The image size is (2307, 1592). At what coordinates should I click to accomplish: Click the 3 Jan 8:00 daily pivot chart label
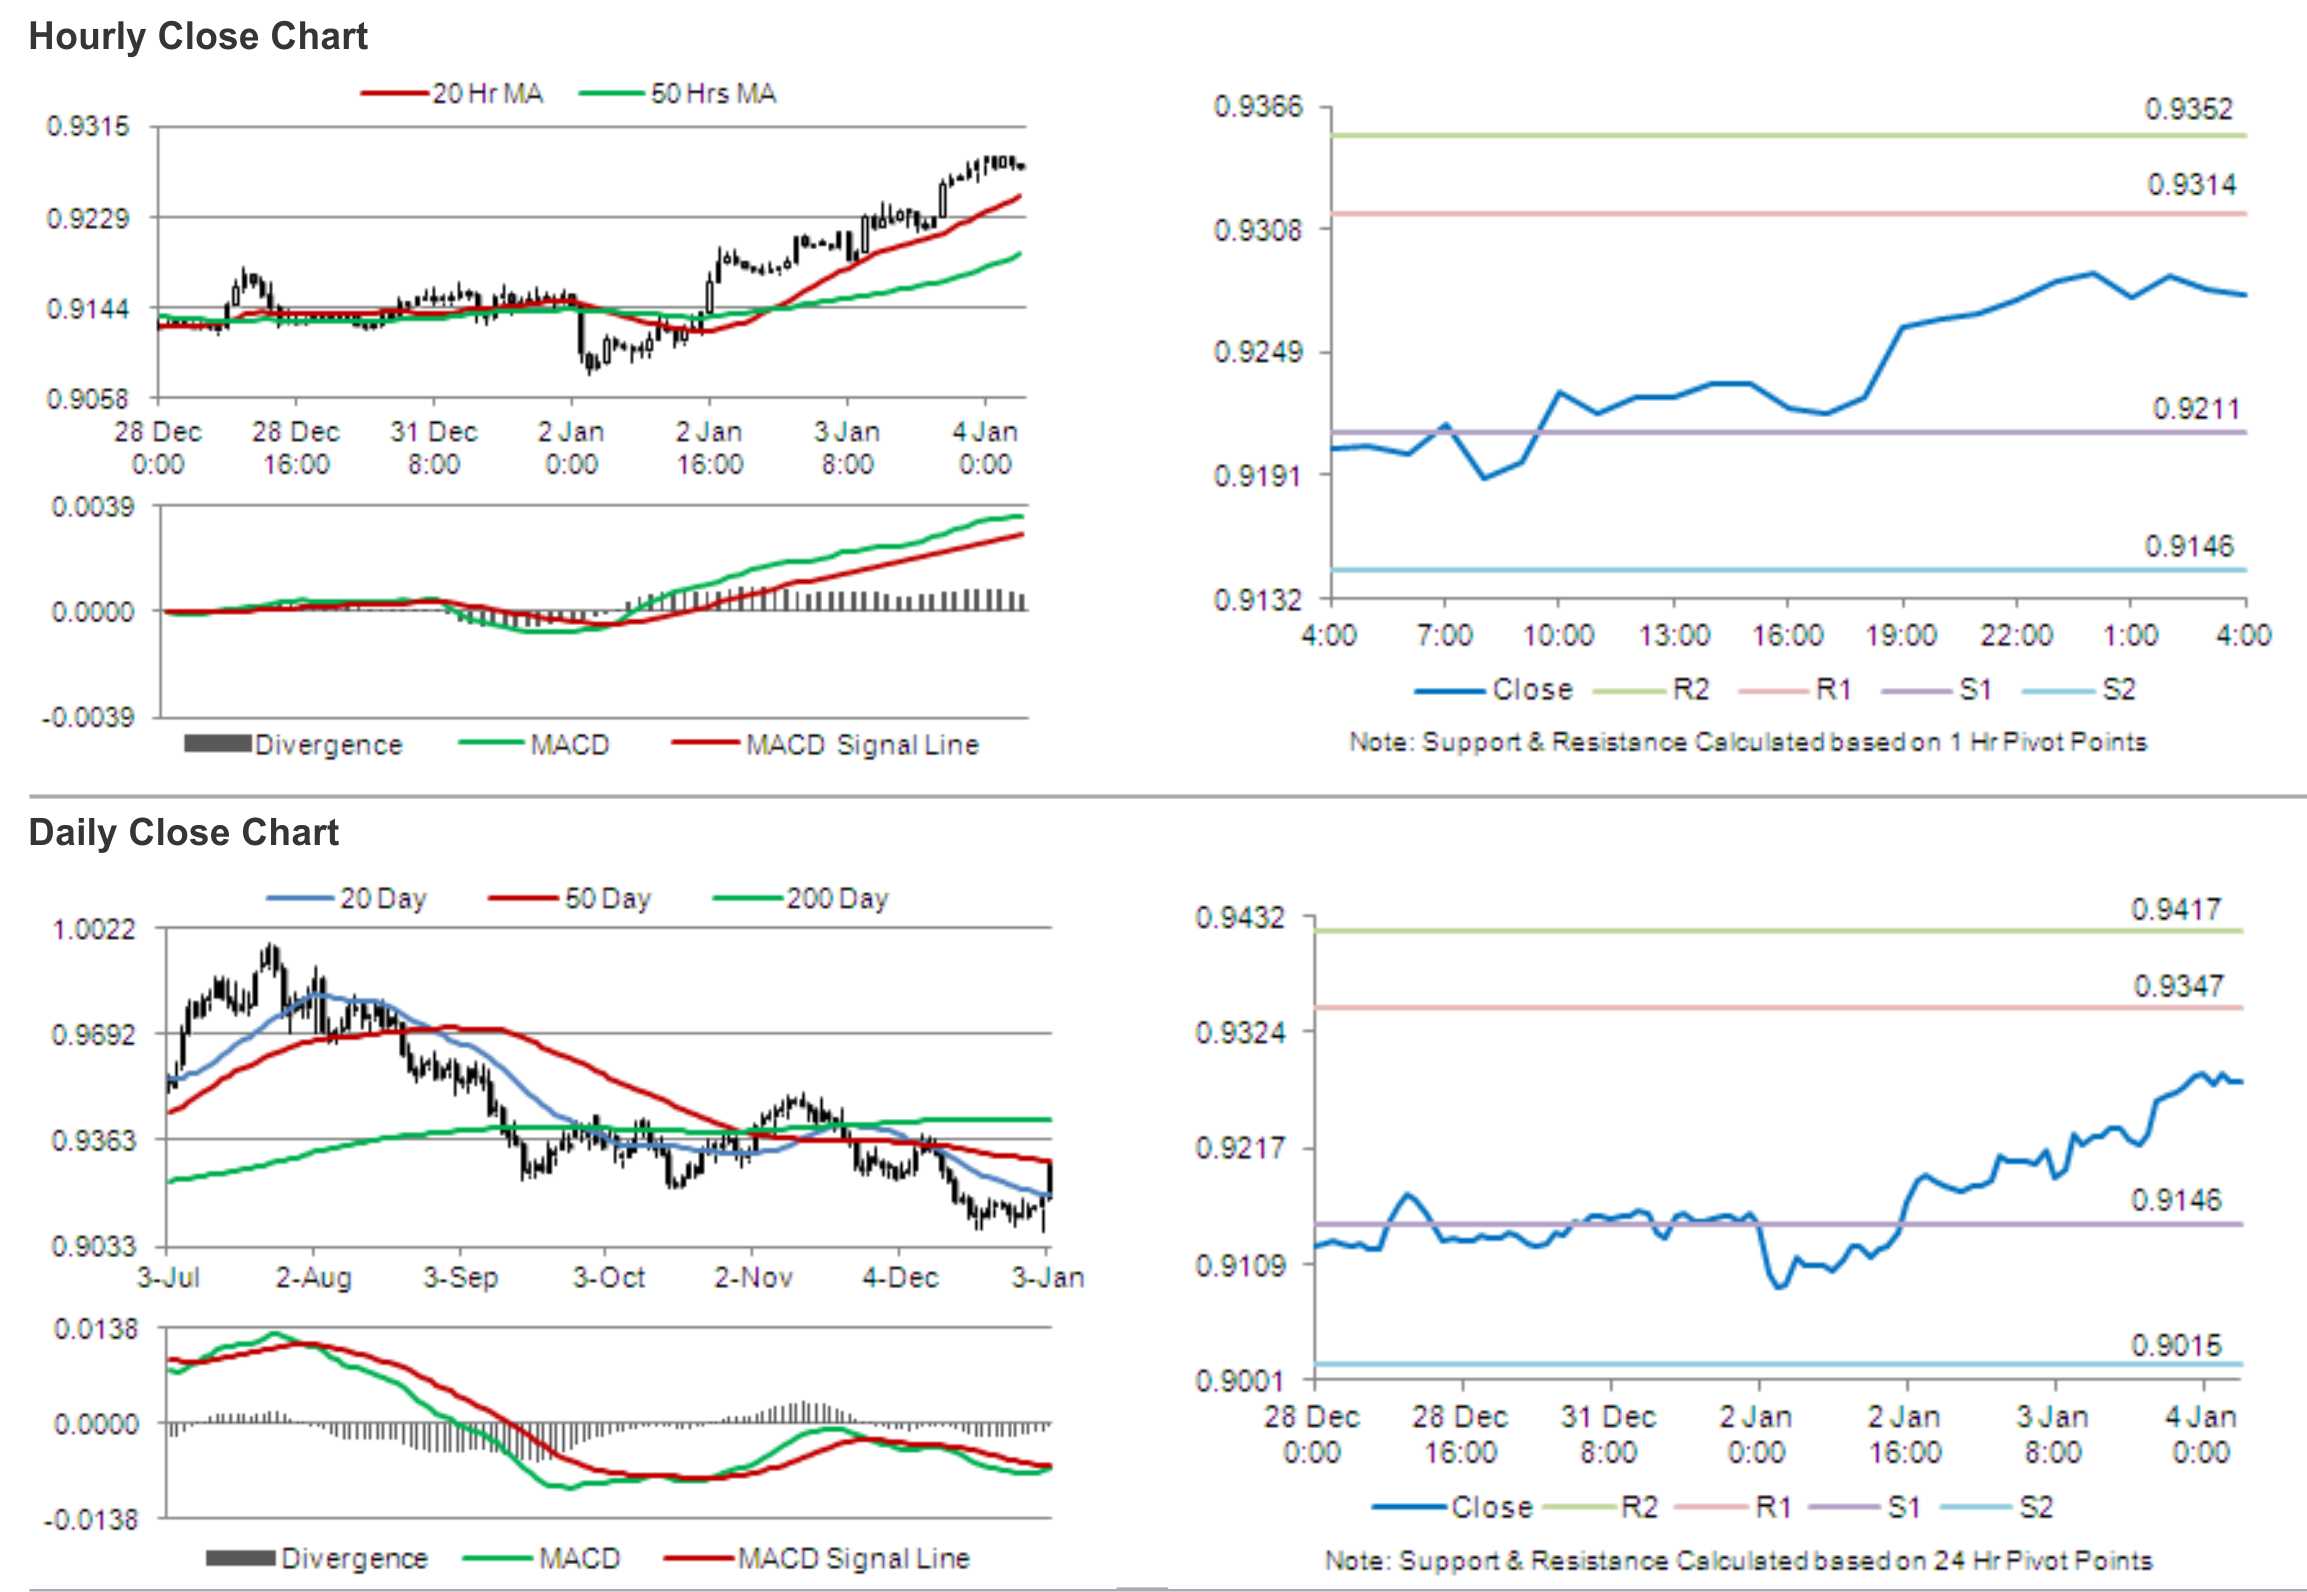pyautogui.click(x=2052, y=1434)
